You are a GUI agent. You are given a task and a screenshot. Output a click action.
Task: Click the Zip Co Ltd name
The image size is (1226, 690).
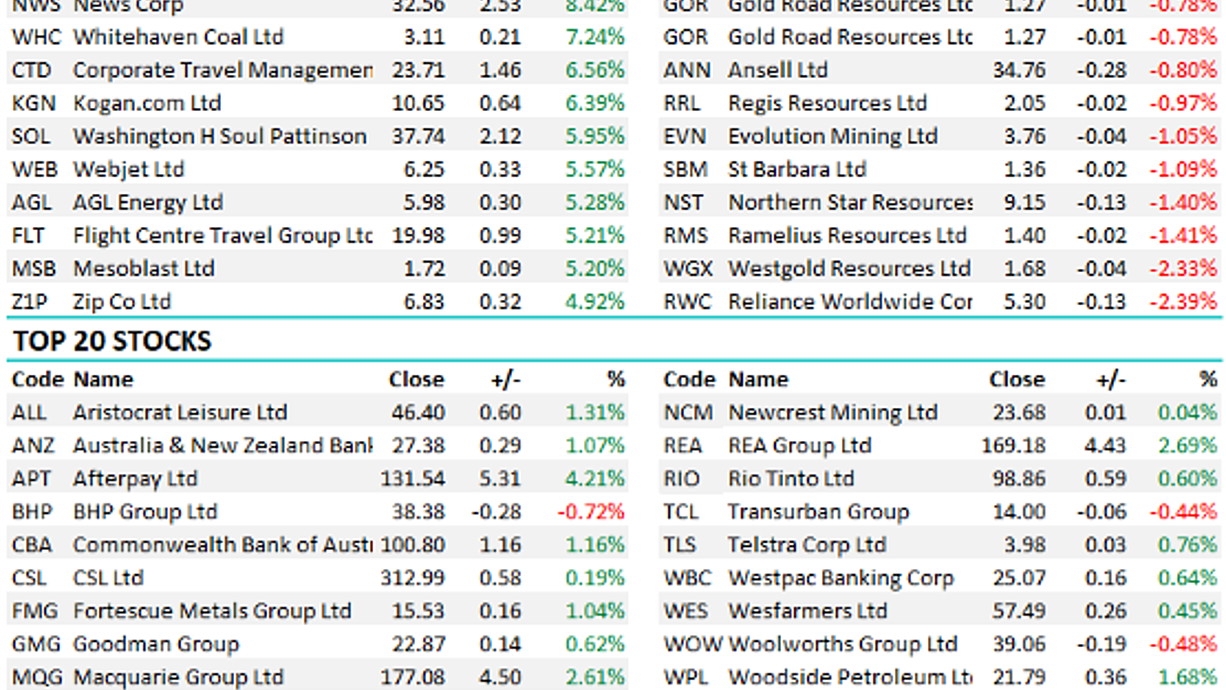[122, 301]
